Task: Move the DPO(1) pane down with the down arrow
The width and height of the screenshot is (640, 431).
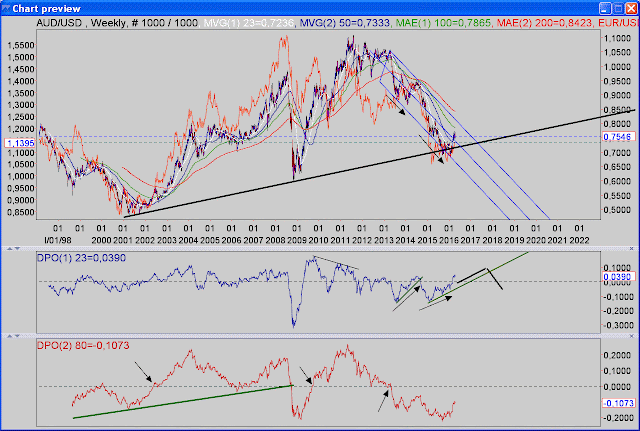Action: click(x=17, y=248)
